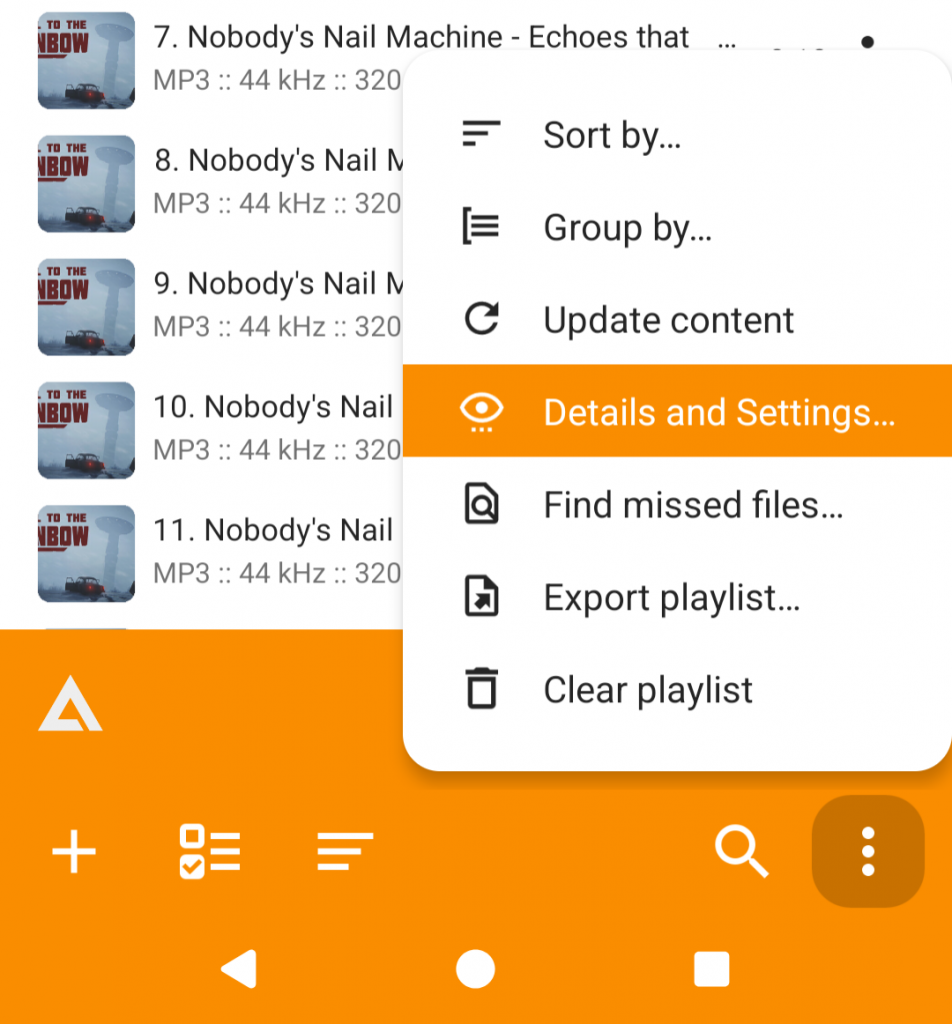The height and width of the screenshot is (1024, 952).
Task: Click the refresh icon beside Update content
Action: (x=482, y=320)
